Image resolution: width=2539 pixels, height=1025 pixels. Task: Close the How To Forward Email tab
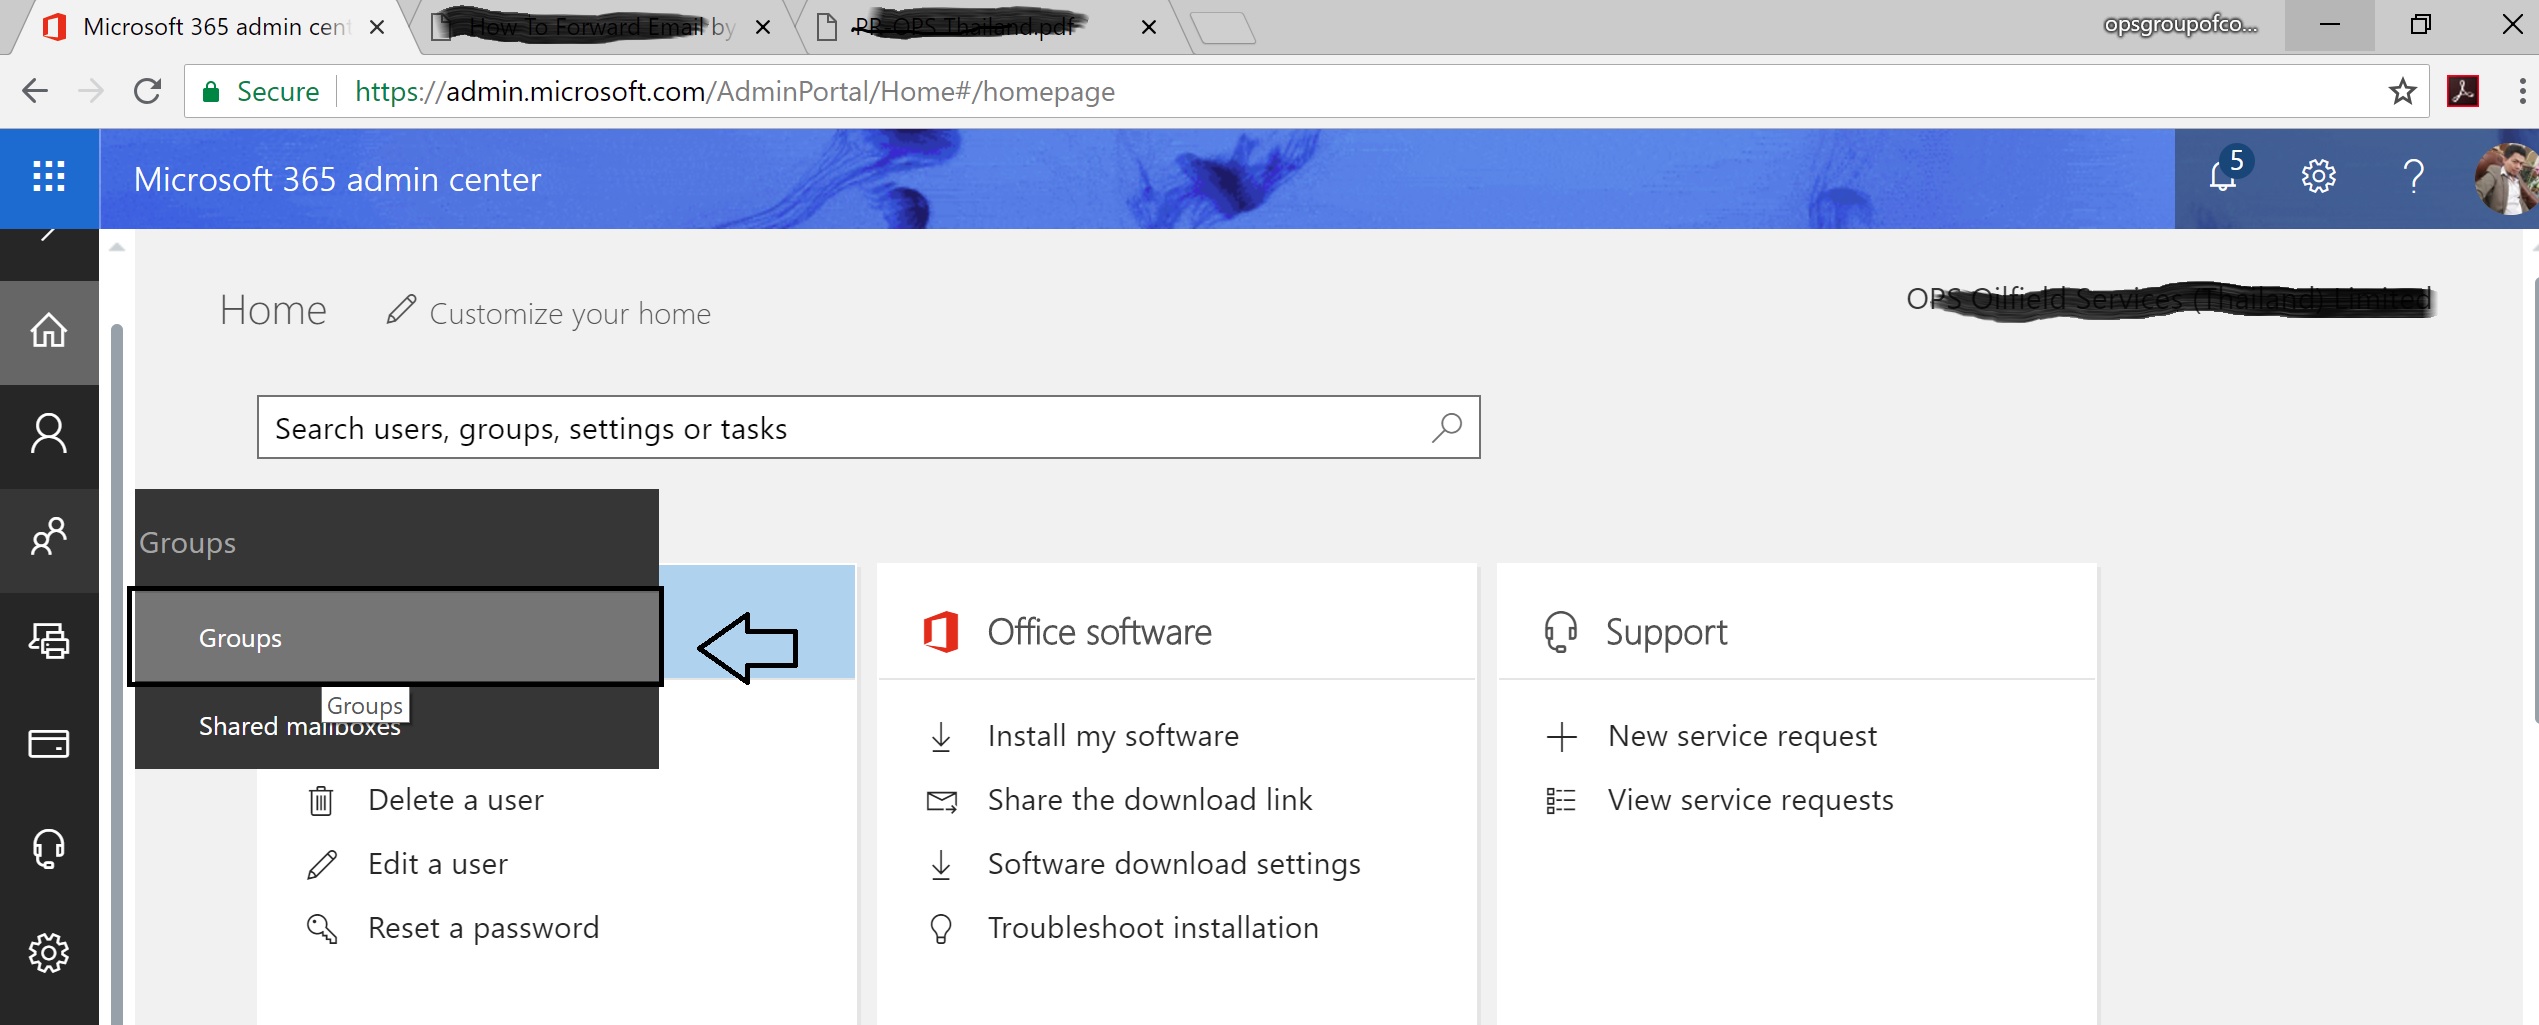point(763,27)
